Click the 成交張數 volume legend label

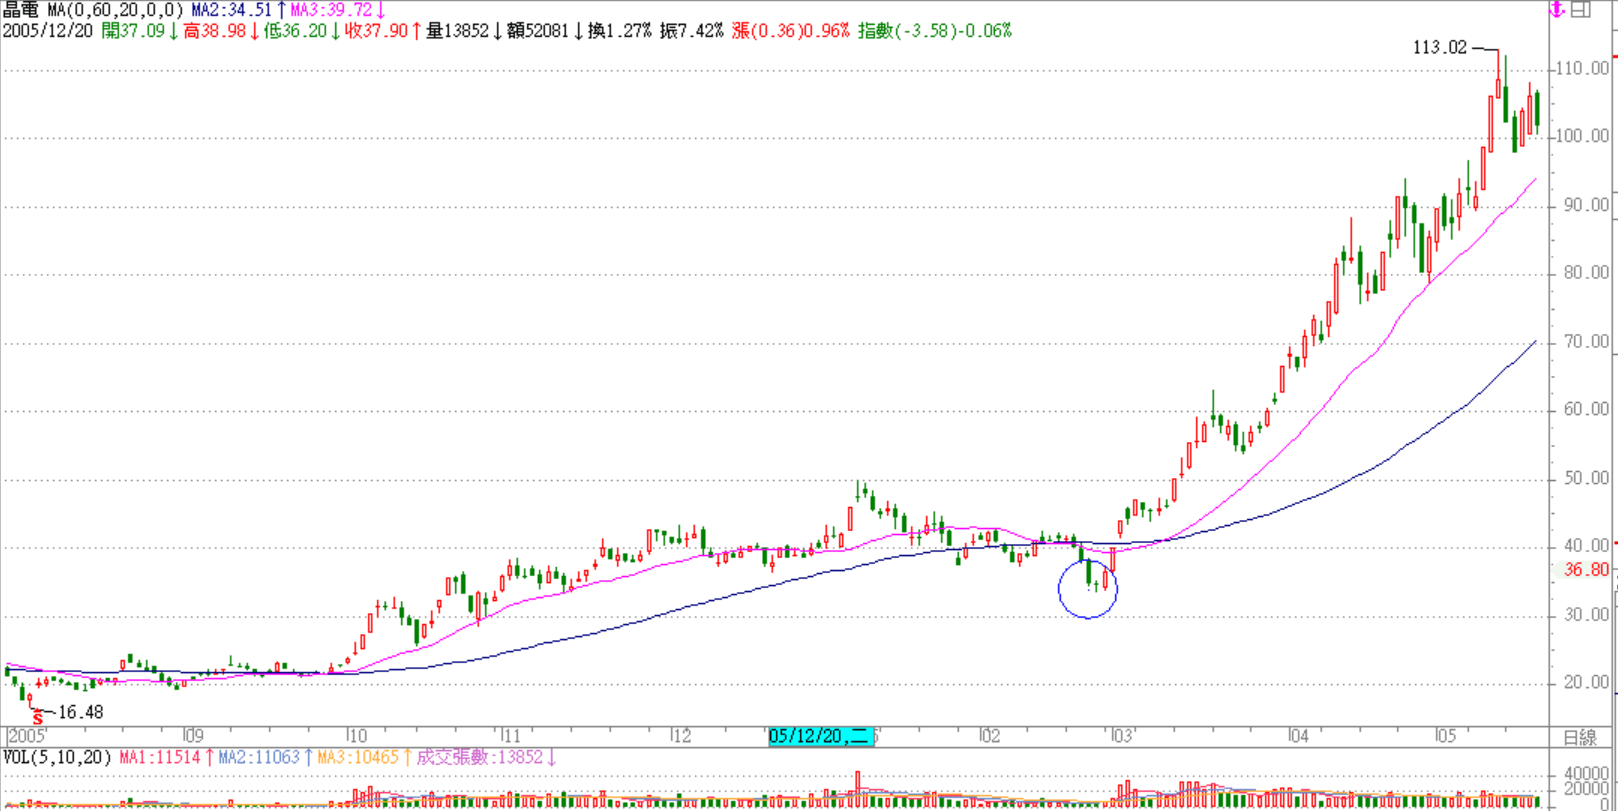(484, 758)
